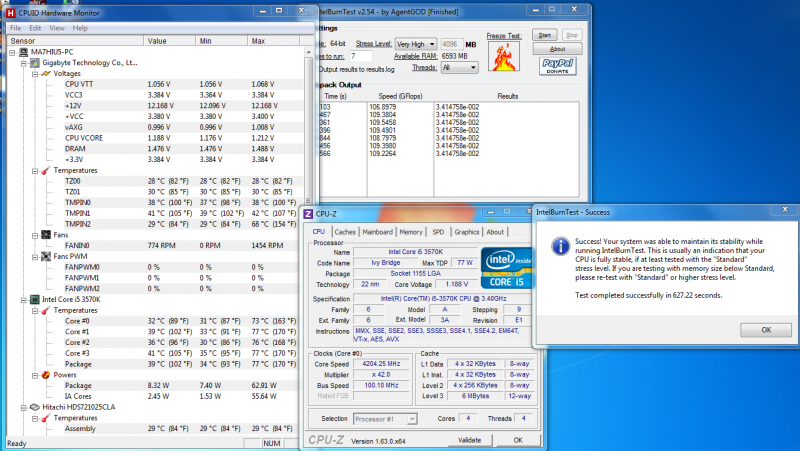Click the Max column header
This screenshot has height=451, width=800.
(x=273, y=41)
